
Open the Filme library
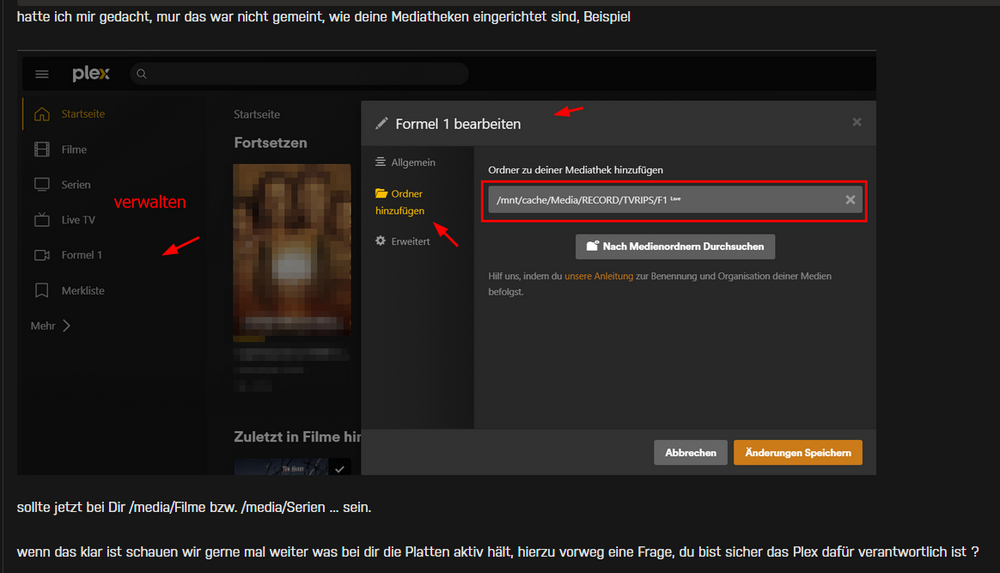[x=74, y=149]
